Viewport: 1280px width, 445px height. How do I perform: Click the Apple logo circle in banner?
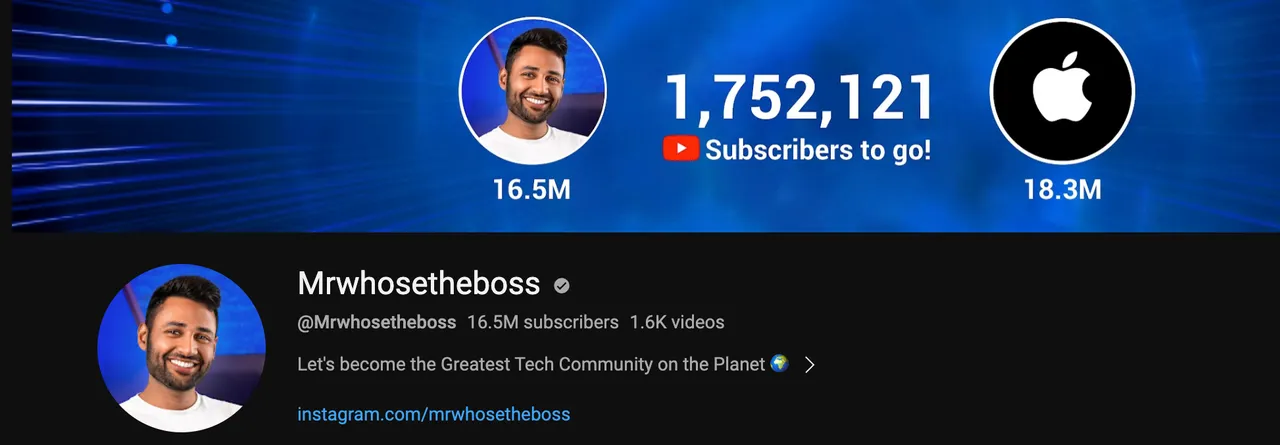[1062, 91]
